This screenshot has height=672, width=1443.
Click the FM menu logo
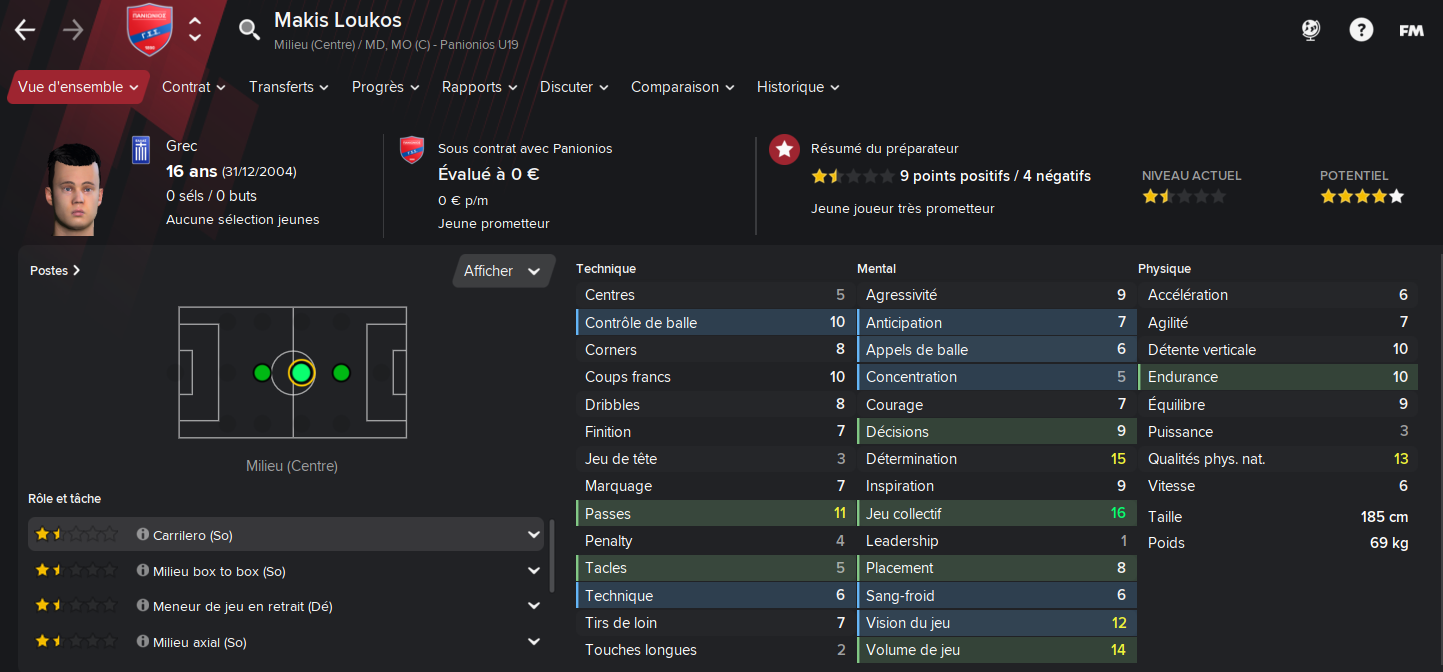[x=1411, y=30]
